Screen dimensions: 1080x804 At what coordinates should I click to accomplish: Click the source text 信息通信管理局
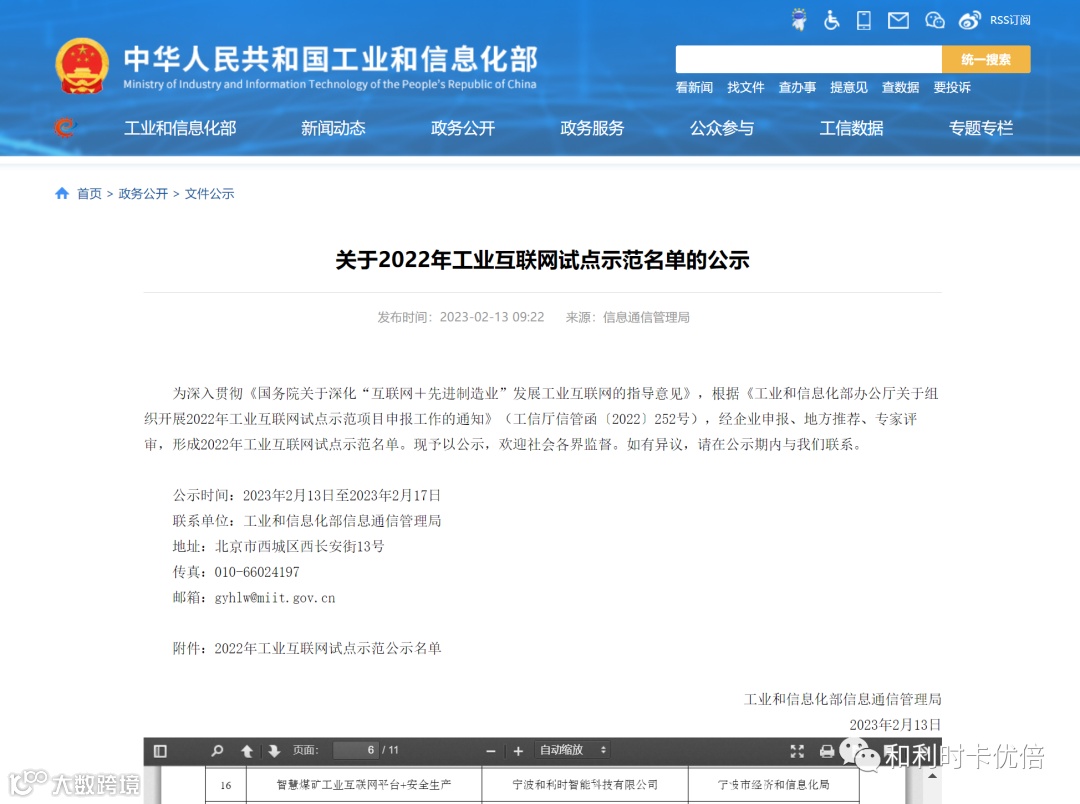click(x=646, y=317)
